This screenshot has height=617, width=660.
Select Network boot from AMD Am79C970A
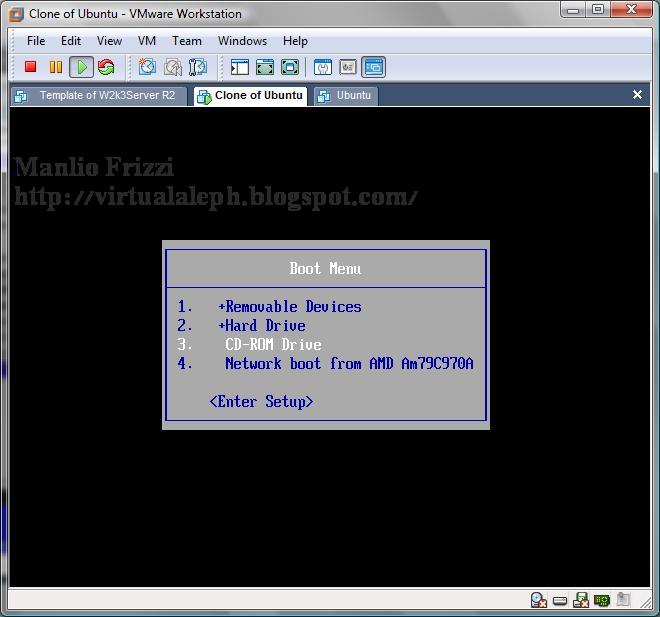[x=349, y=364]
